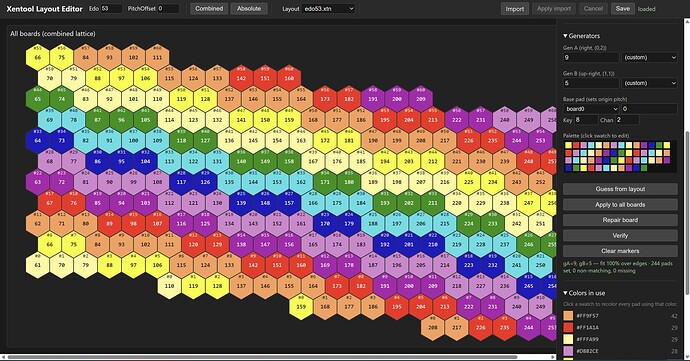Select green hex pad with pitch 65
This screenshot has width=690, height=361.
pos(37,99)
